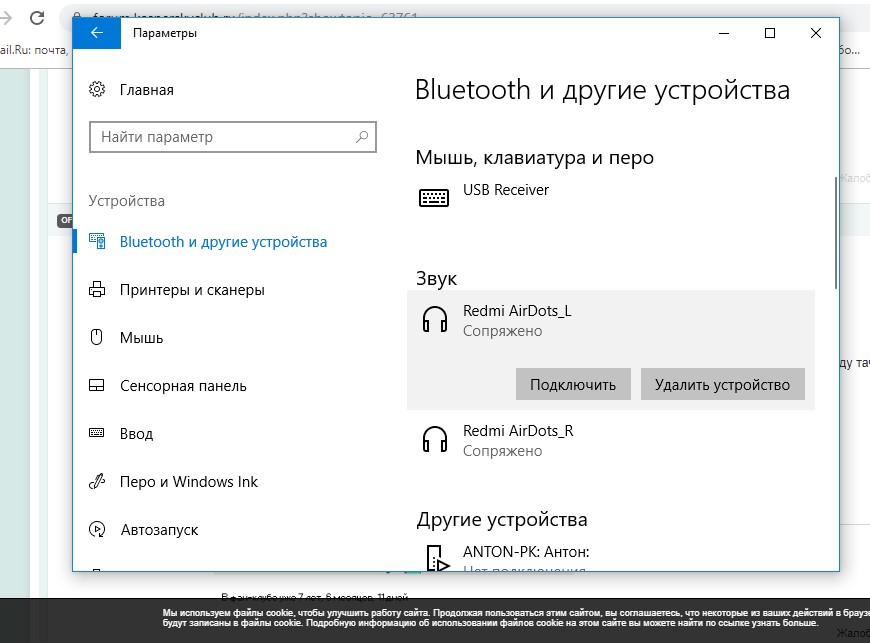Select the Redmi AirDots_L device name

pyautogui.click(x=517, y=311)
